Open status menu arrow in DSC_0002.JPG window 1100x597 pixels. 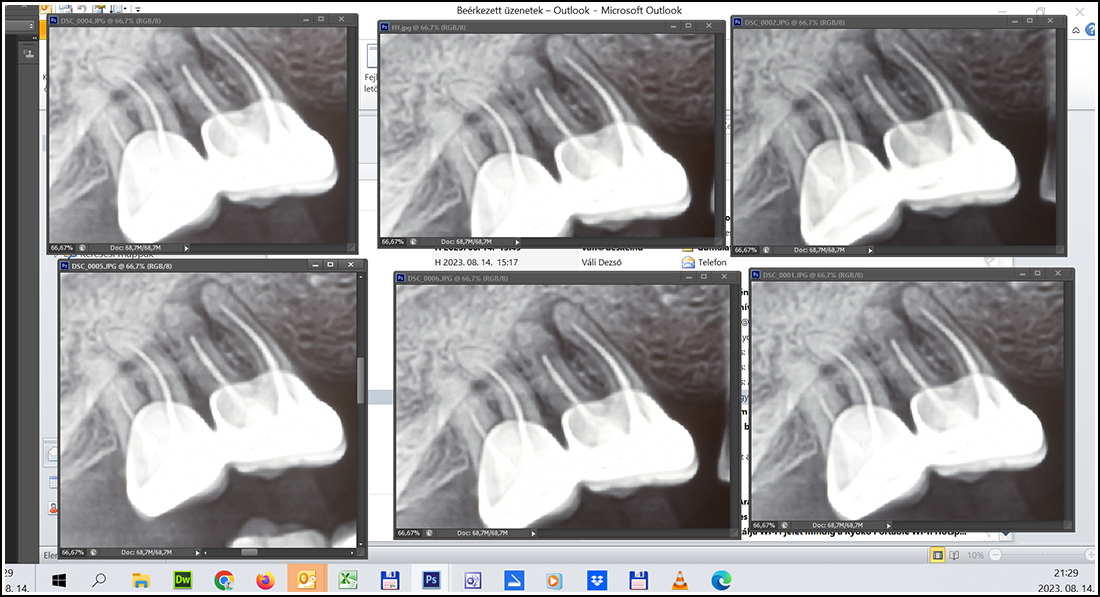coord(870,250)
